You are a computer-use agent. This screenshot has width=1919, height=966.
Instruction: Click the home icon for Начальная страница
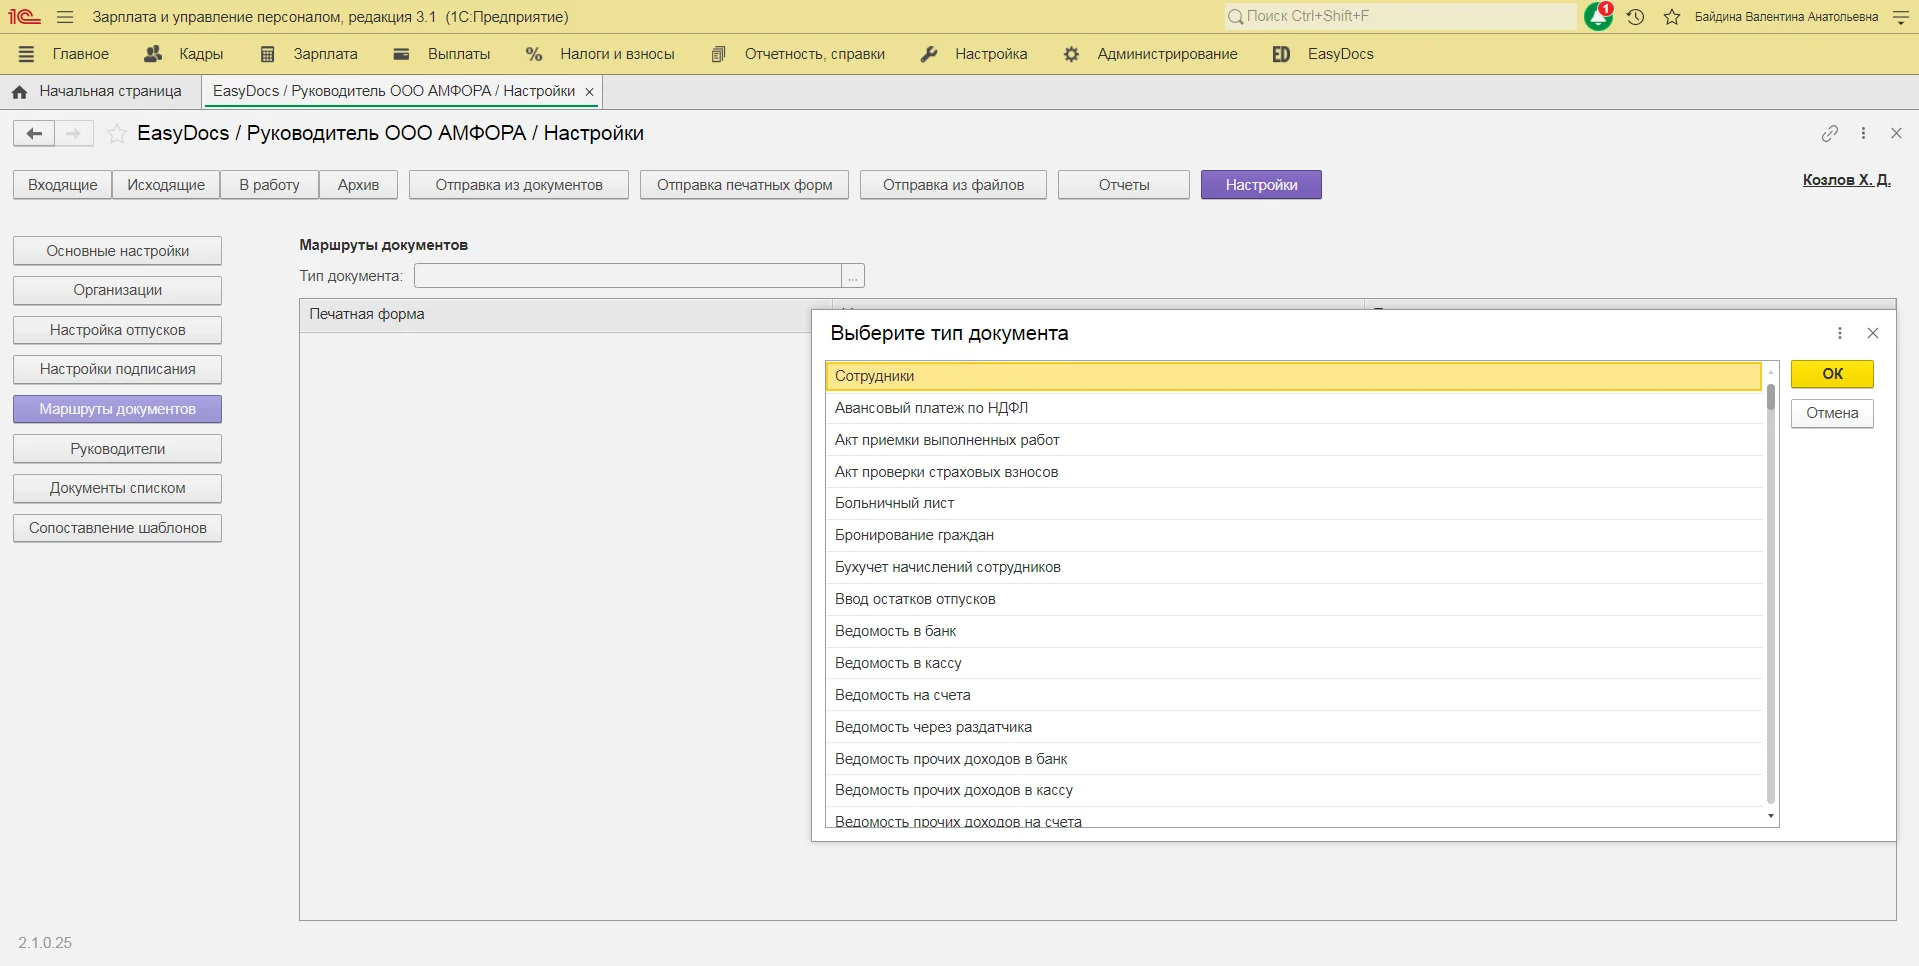pos(19,91)
